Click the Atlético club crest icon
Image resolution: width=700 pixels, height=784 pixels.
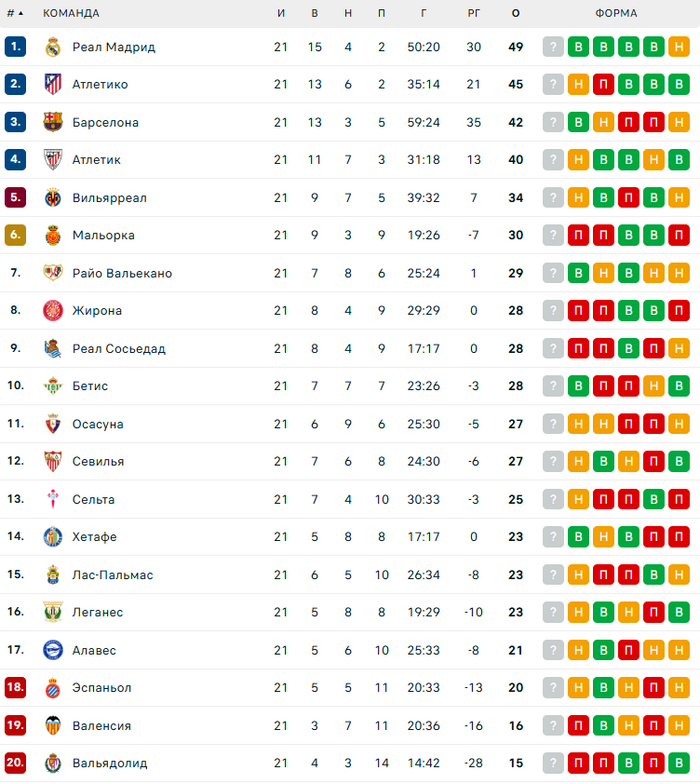tap(53, 85)
